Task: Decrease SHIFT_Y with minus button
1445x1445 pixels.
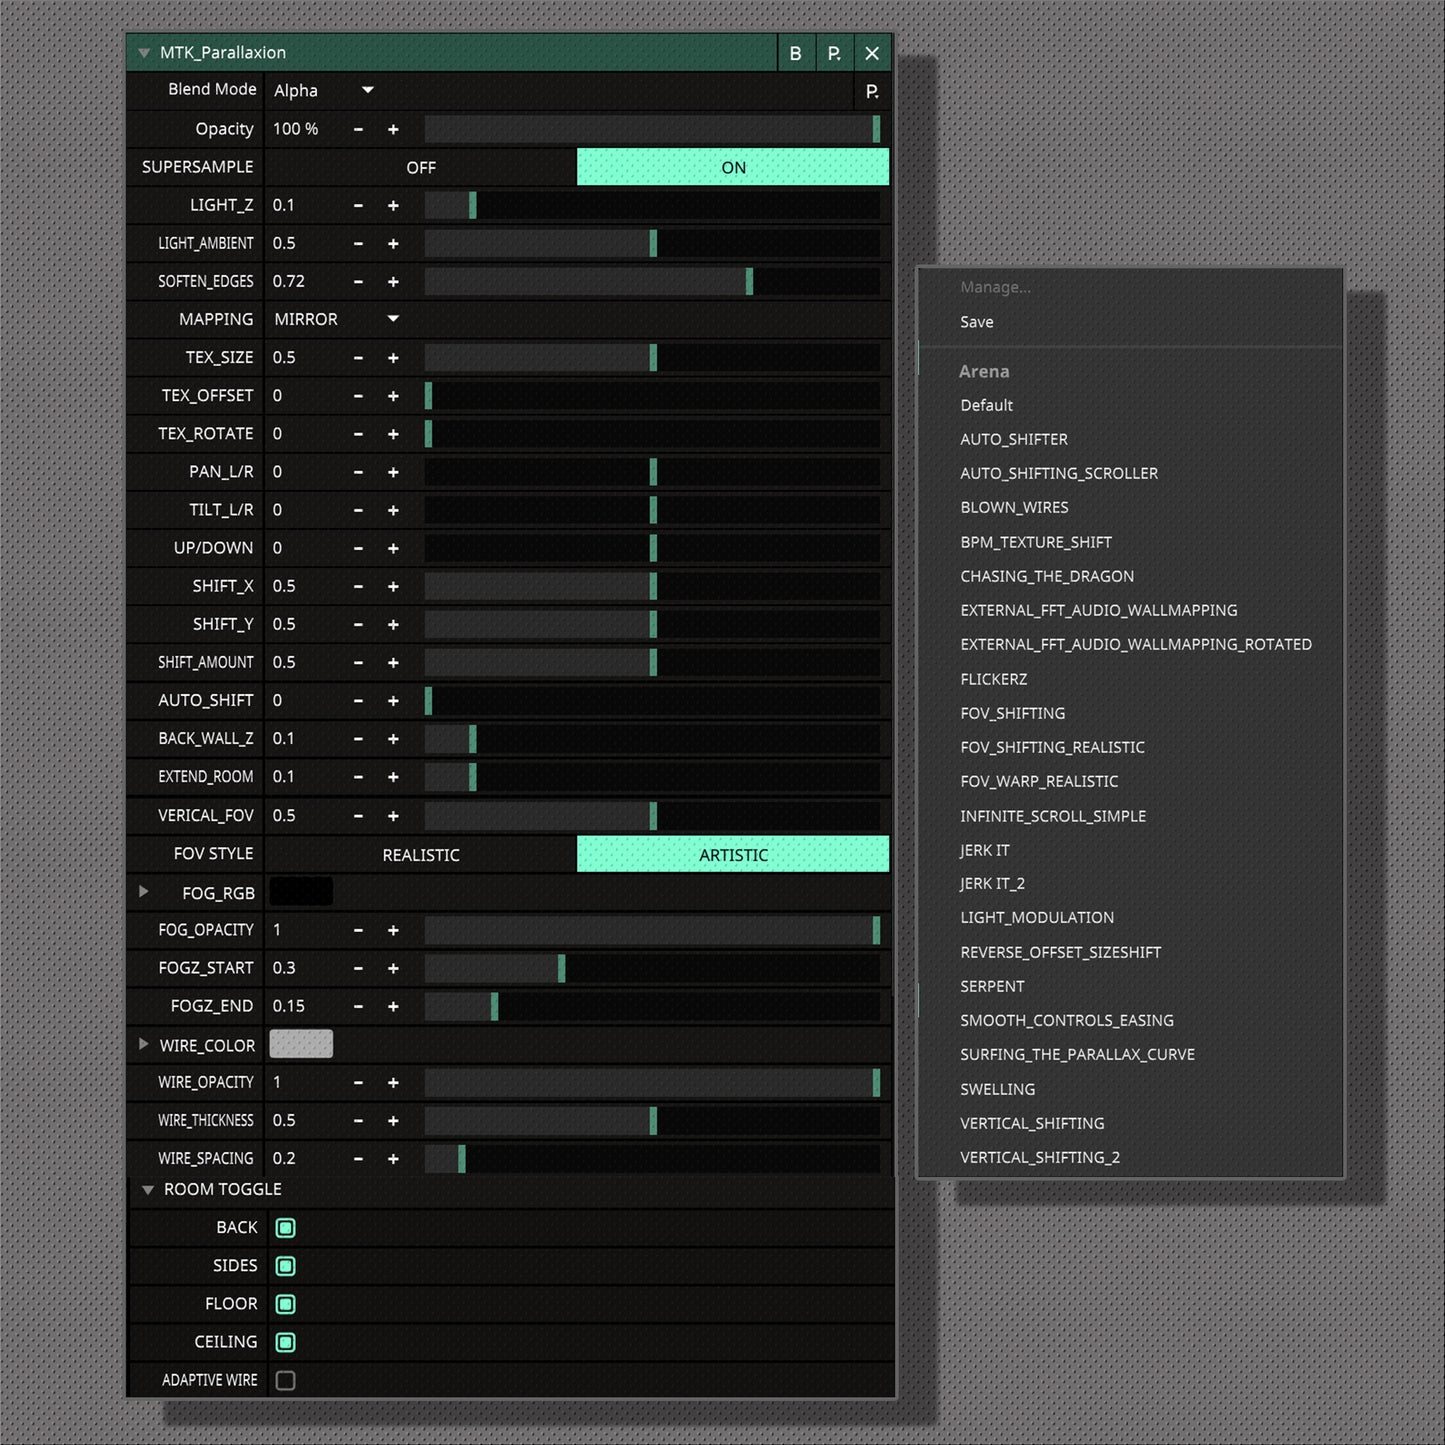Action: [358, 624]
